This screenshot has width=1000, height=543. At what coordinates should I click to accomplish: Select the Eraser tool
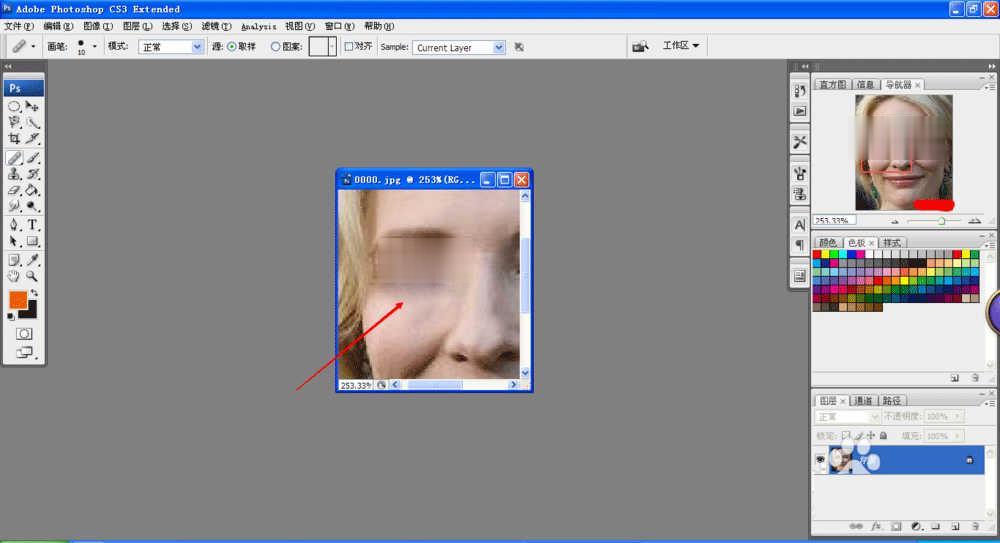(14, 190)
